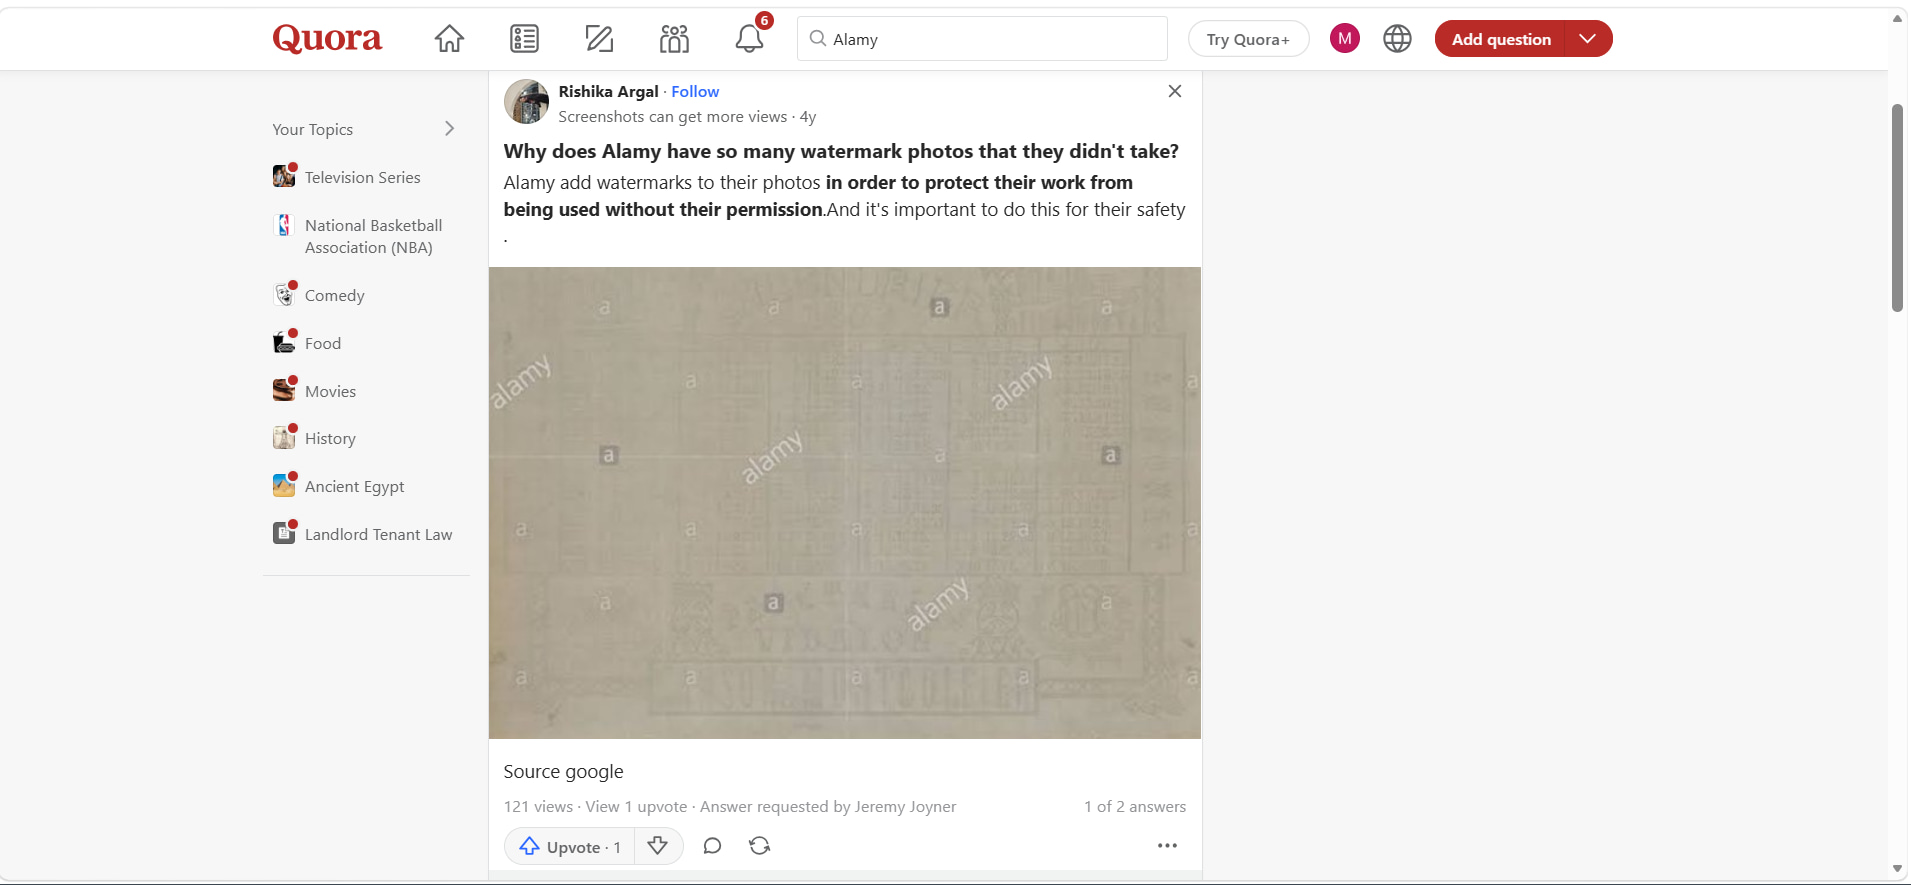This screenshot has width=1911, height=885.
Task: Open the Answer pencil icon
Action: click(599, 39)
